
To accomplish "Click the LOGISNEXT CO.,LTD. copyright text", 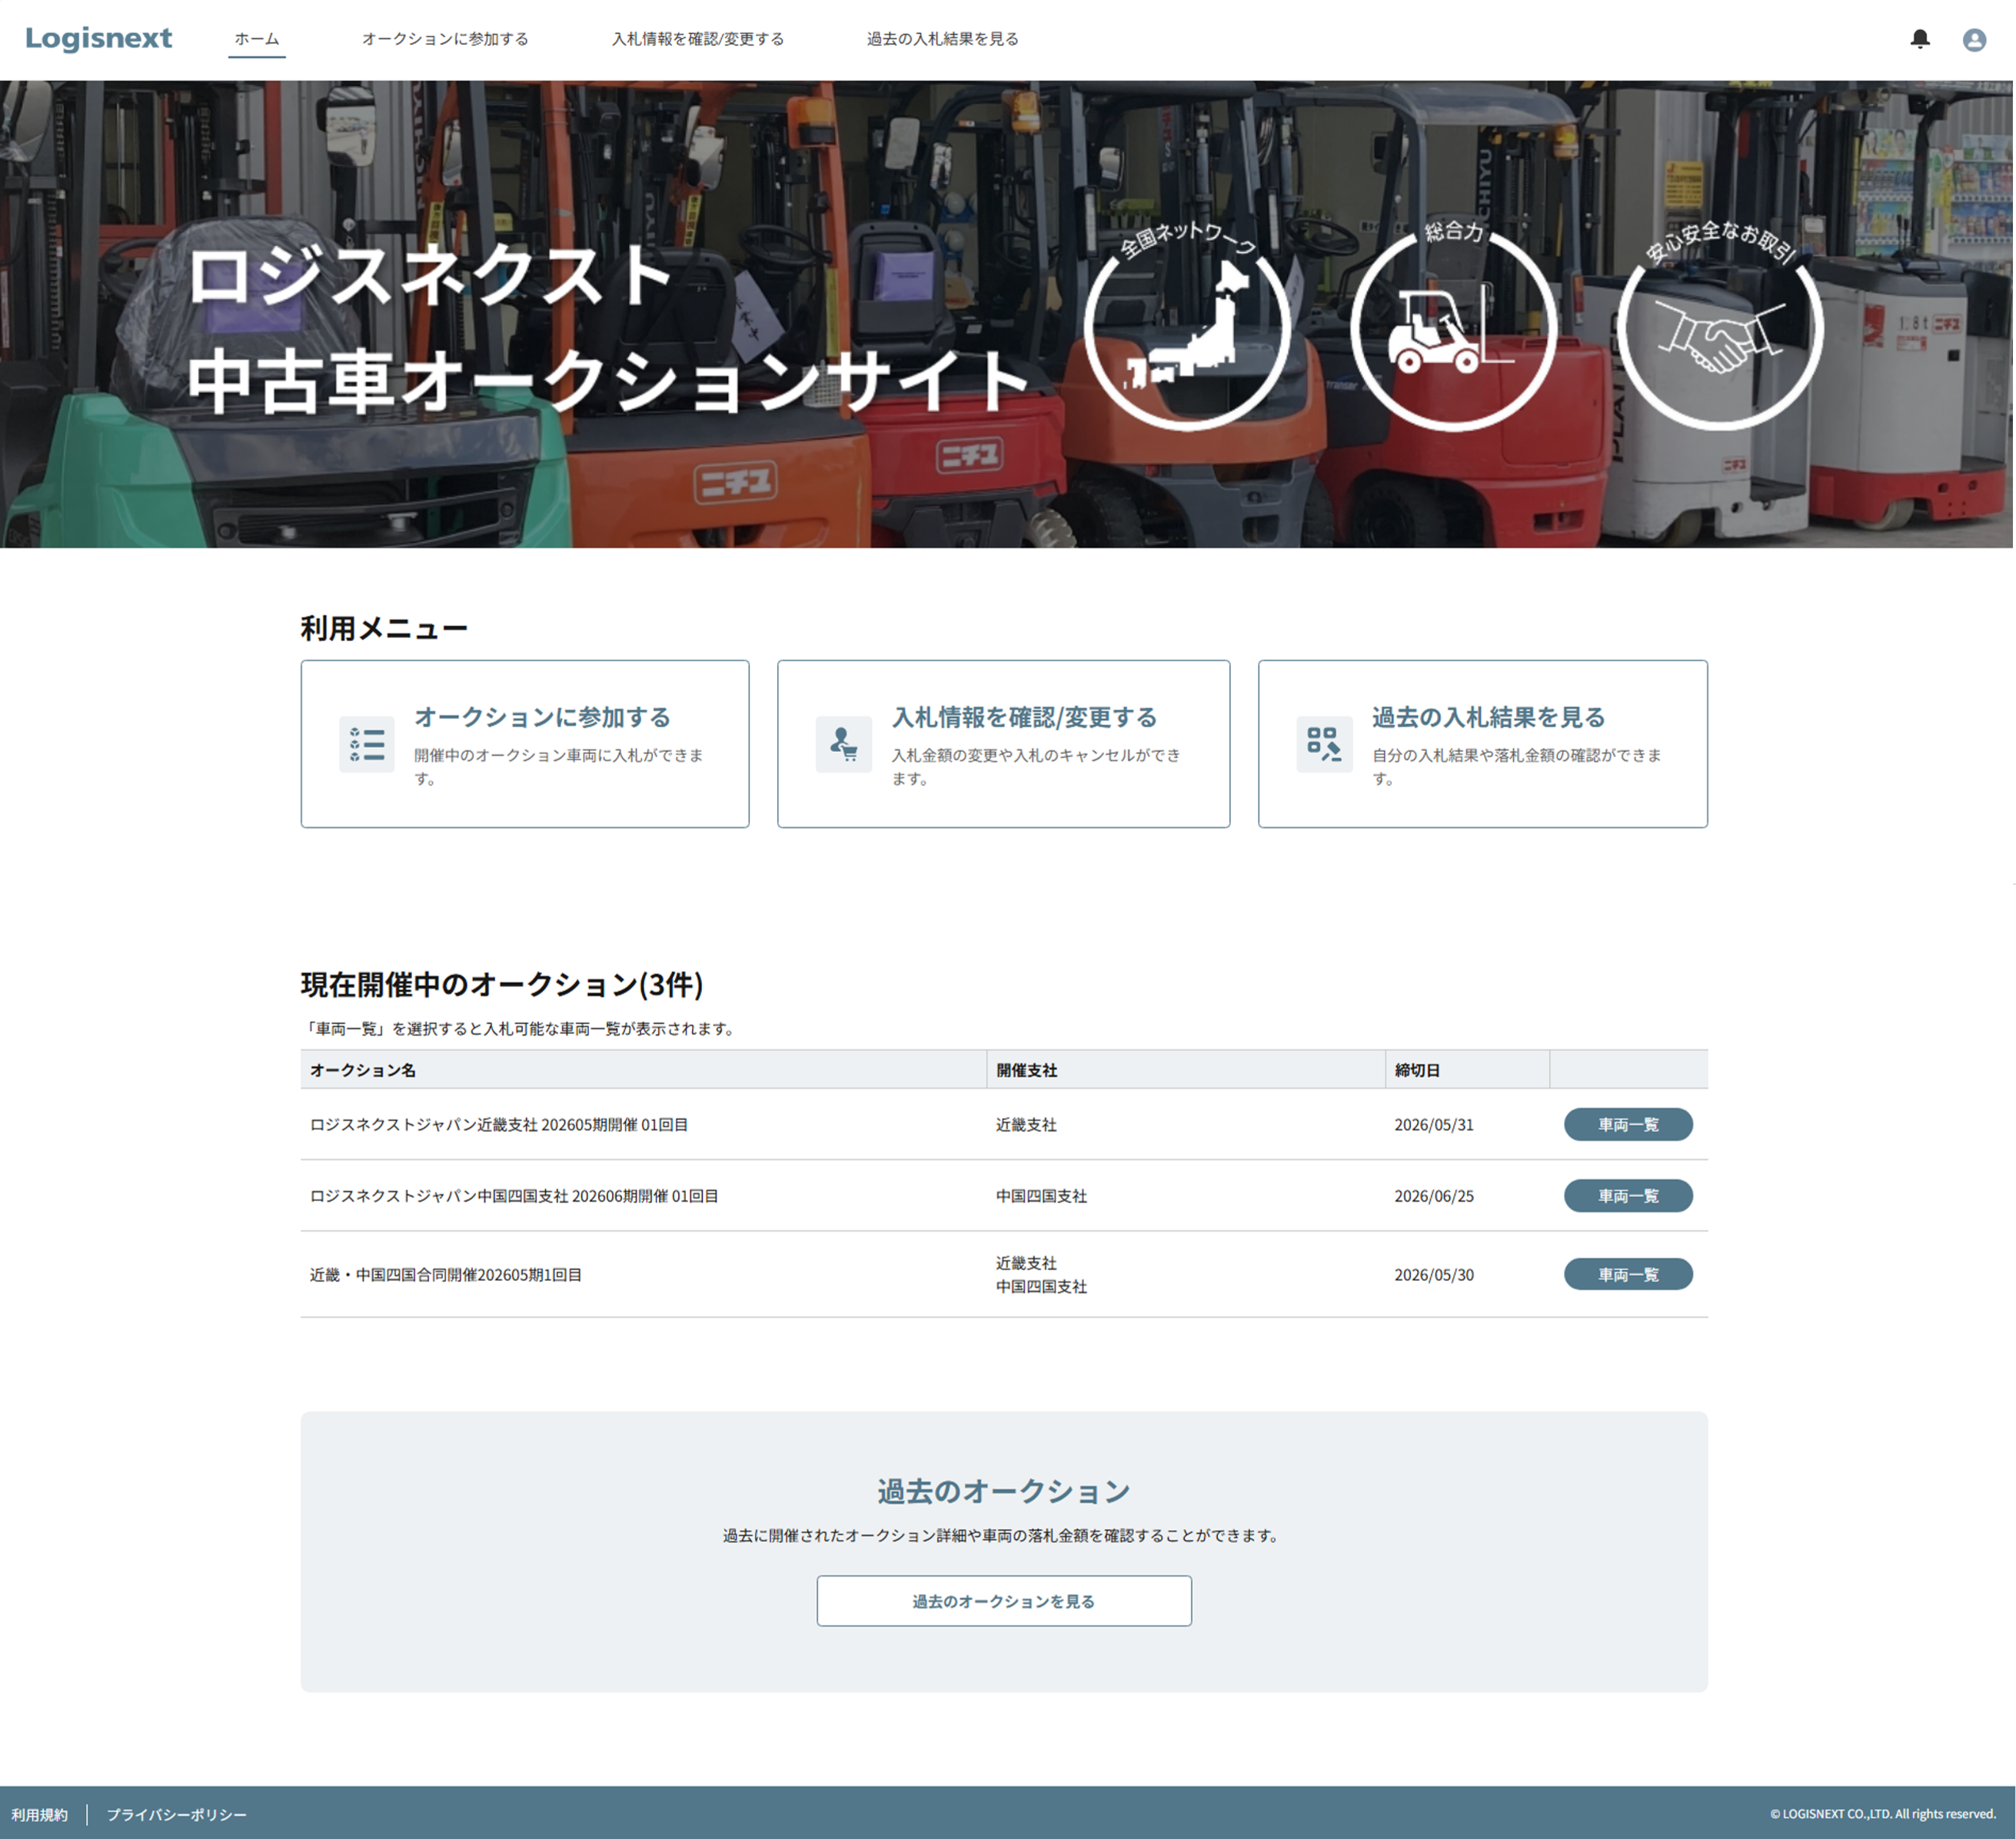I will [1883, 1814].
